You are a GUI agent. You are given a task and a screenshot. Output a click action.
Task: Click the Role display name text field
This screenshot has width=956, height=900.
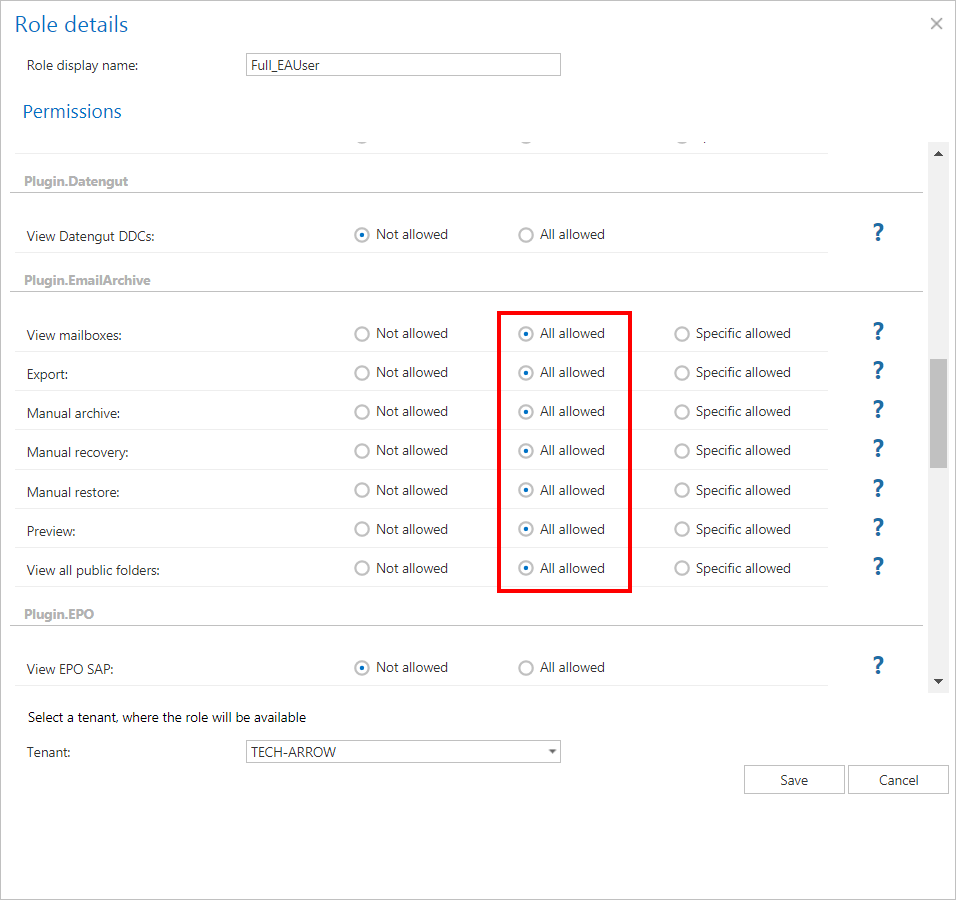403,65
